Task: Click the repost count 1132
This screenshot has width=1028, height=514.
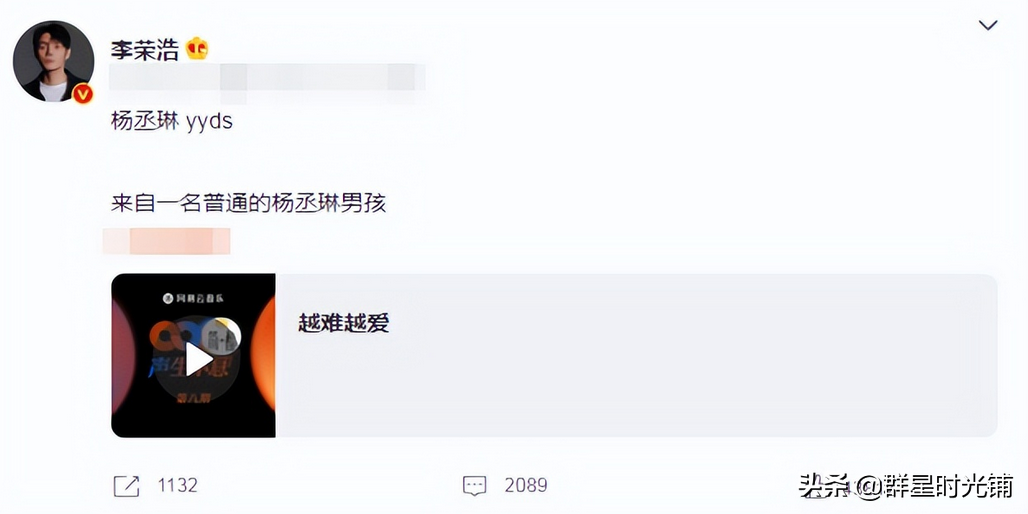Action: point(178,485)
